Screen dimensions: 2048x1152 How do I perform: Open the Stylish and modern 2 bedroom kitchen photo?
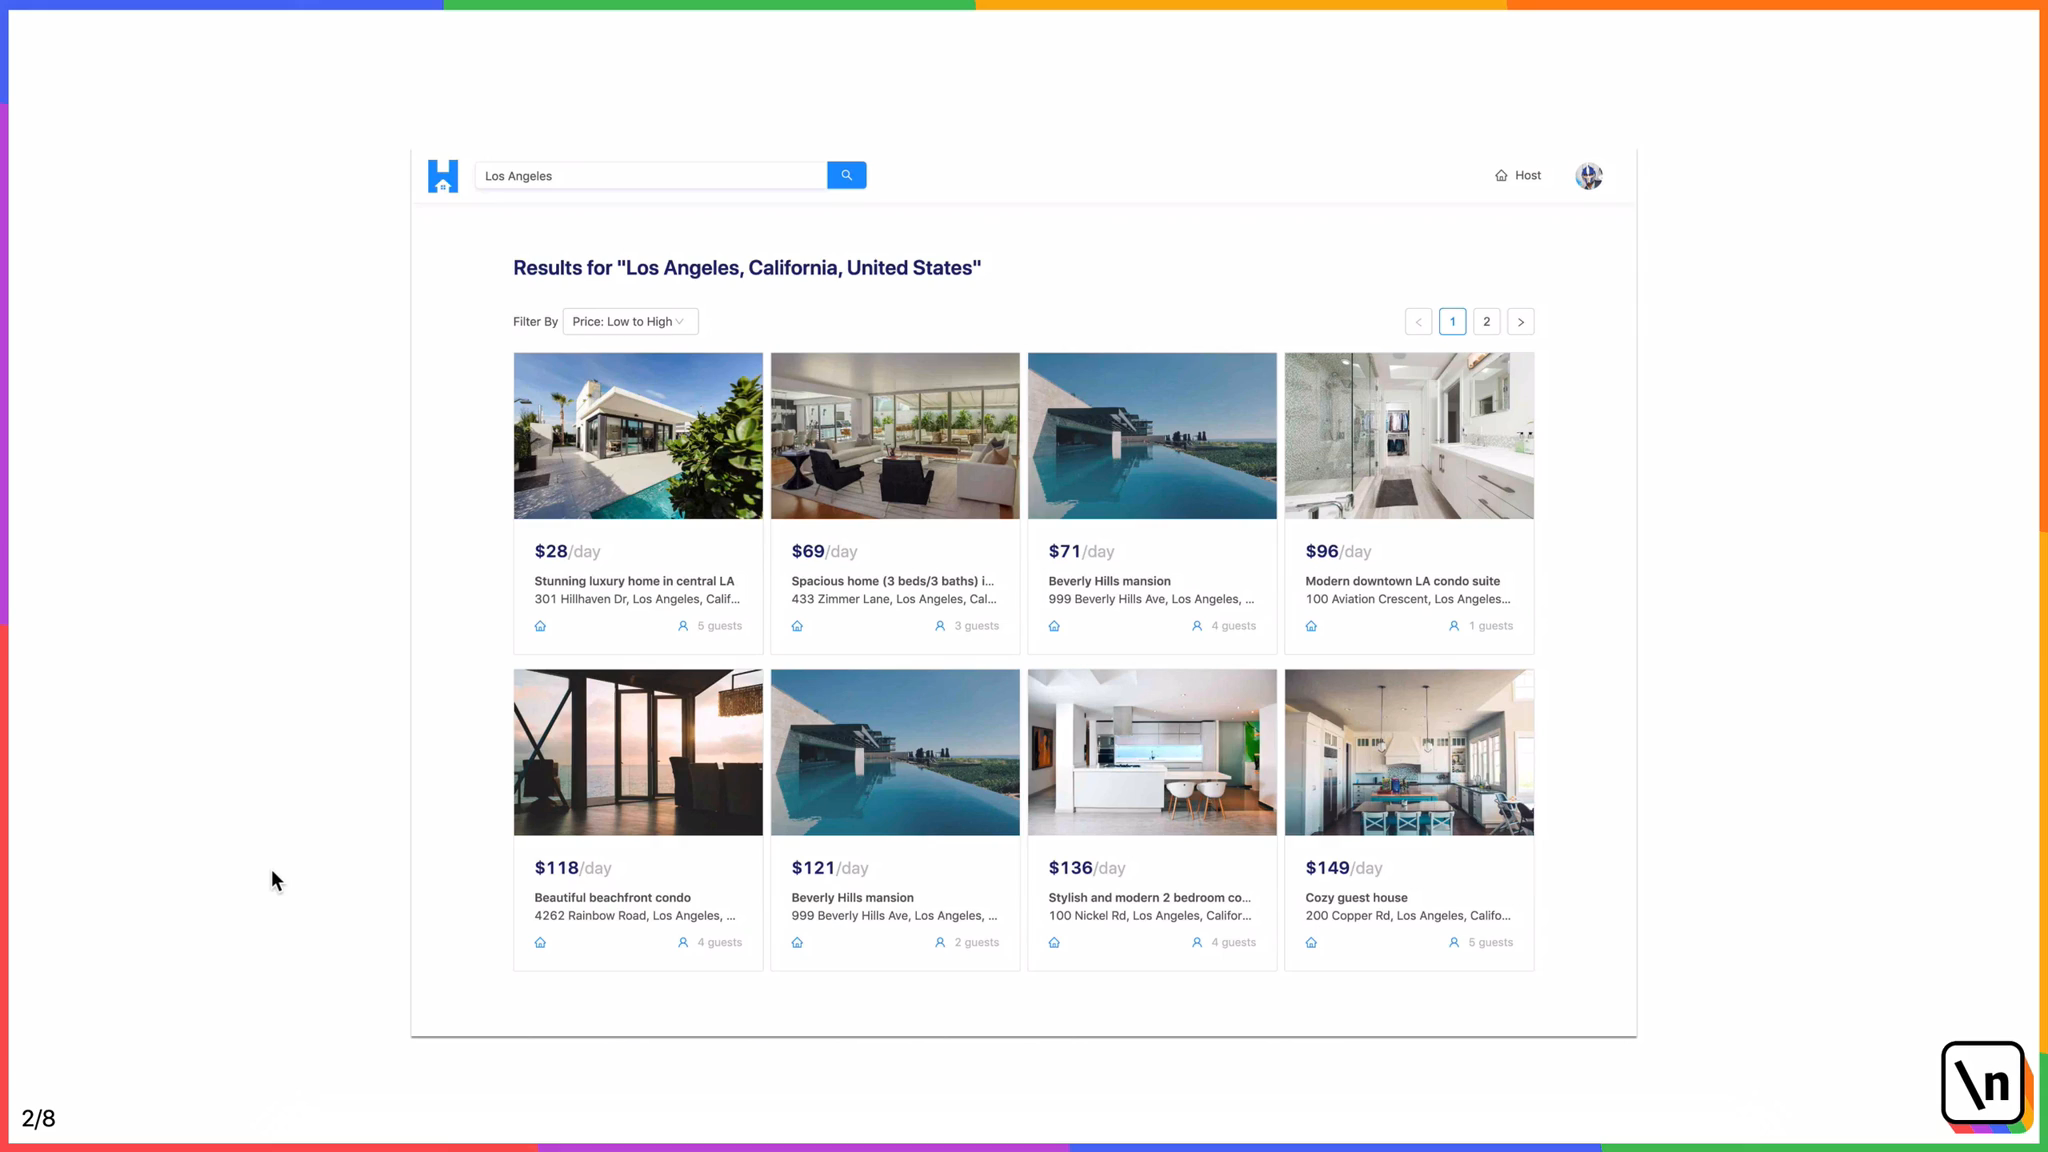point(1152,752)
